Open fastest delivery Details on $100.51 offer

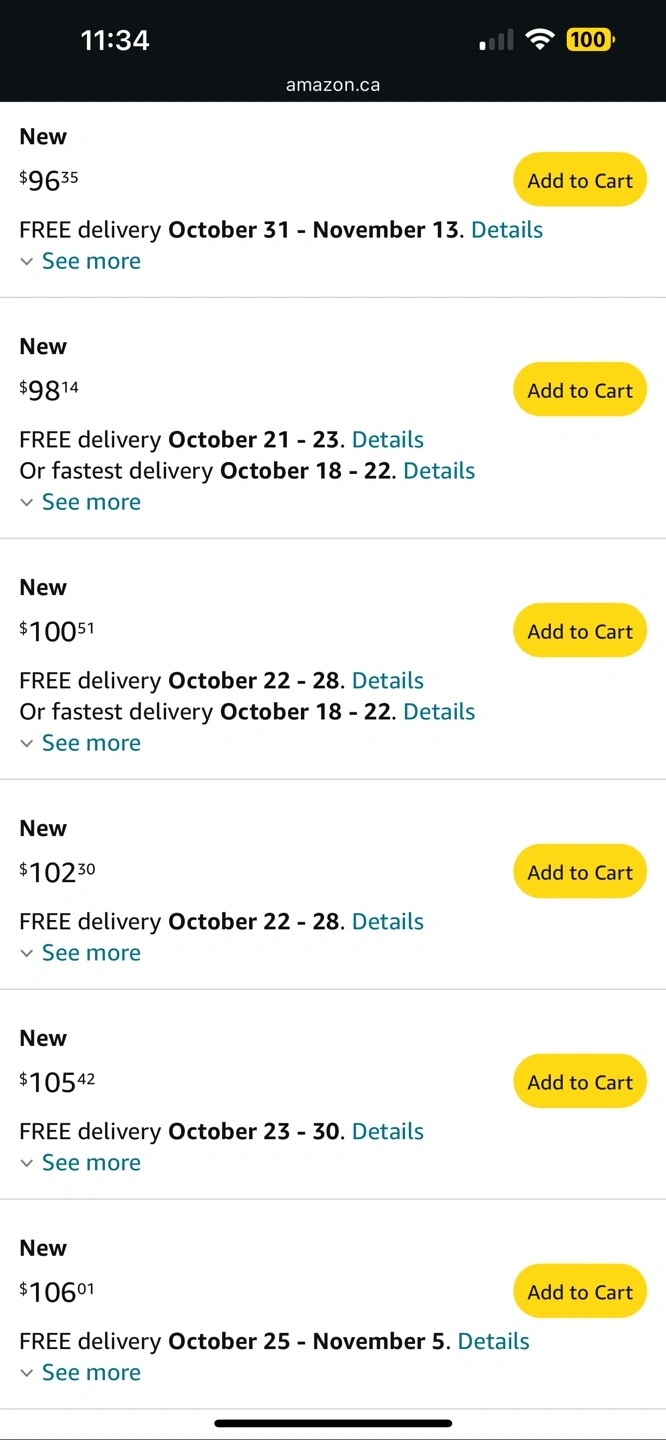click(439, 712)
